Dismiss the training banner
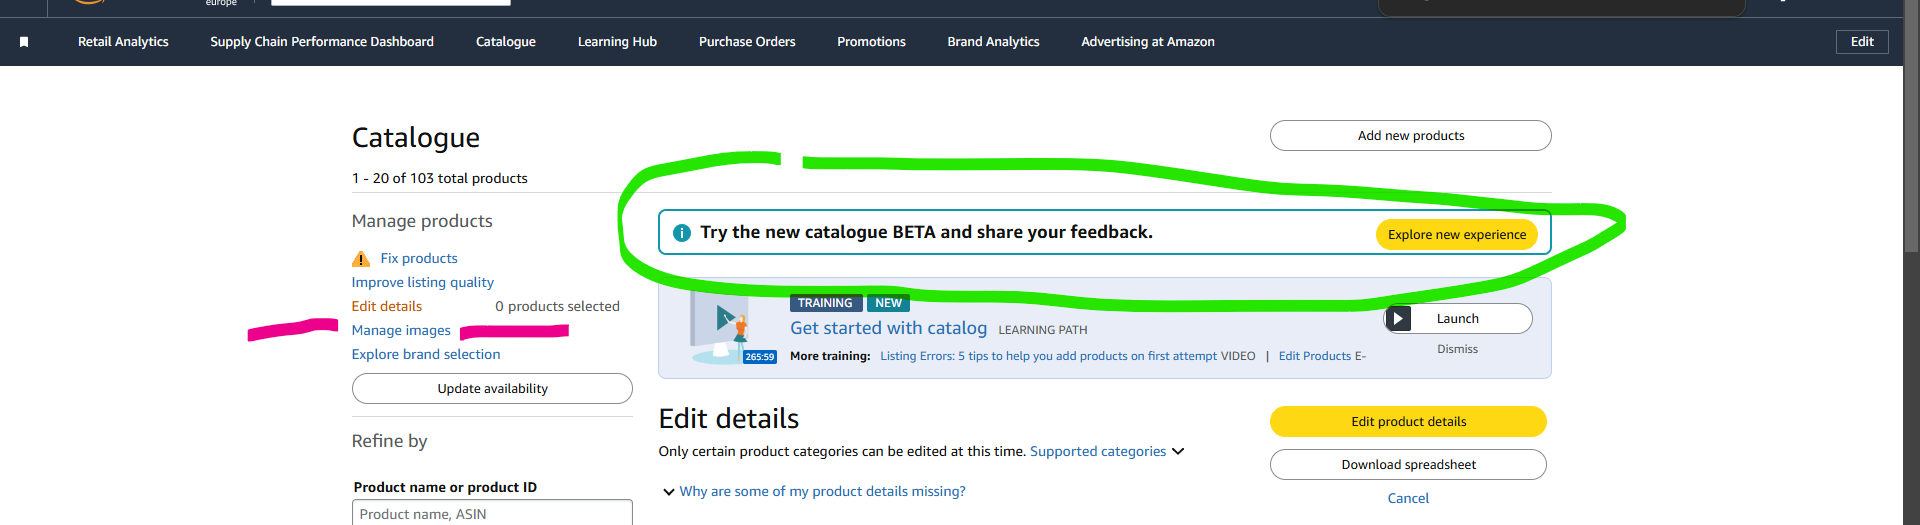This screenshot has height=525, width=1920. [x=1457, y=349]
